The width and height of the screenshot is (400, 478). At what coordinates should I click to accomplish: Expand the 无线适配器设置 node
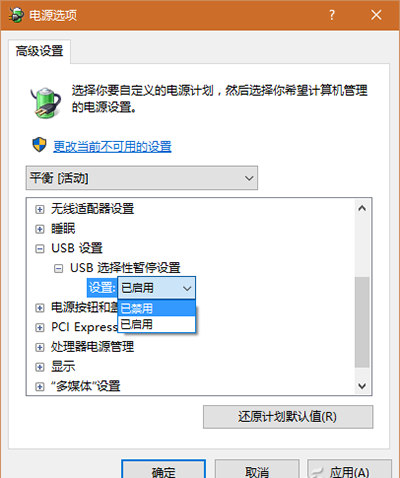click(40, 210)
